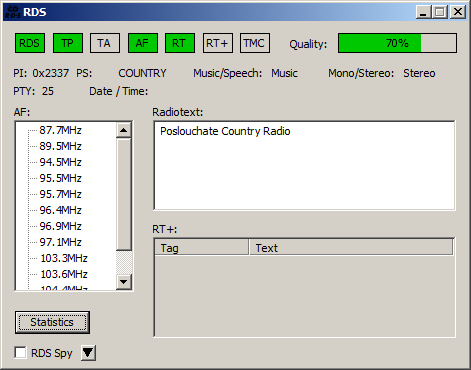Click the Date / Time label
Screen dimensions: 471x370
[119, 91]
